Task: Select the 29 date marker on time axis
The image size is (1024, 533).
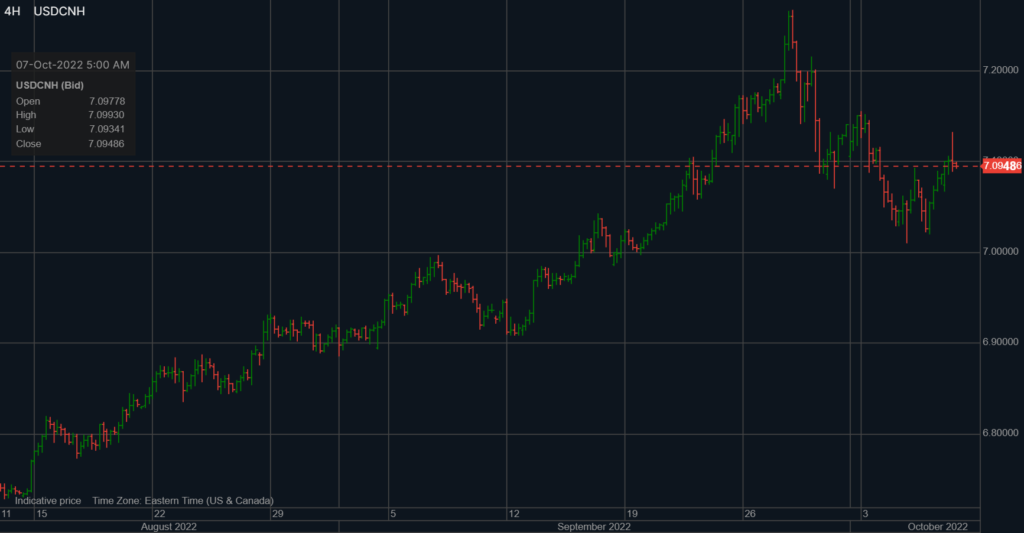Action: point(276,514)
